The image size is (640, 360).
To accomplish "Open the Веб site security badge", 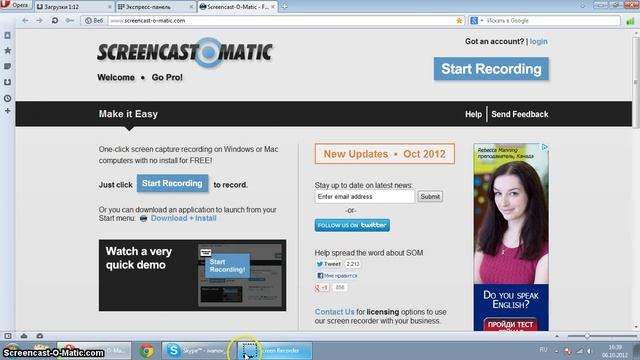I will [x=94, y=20].
